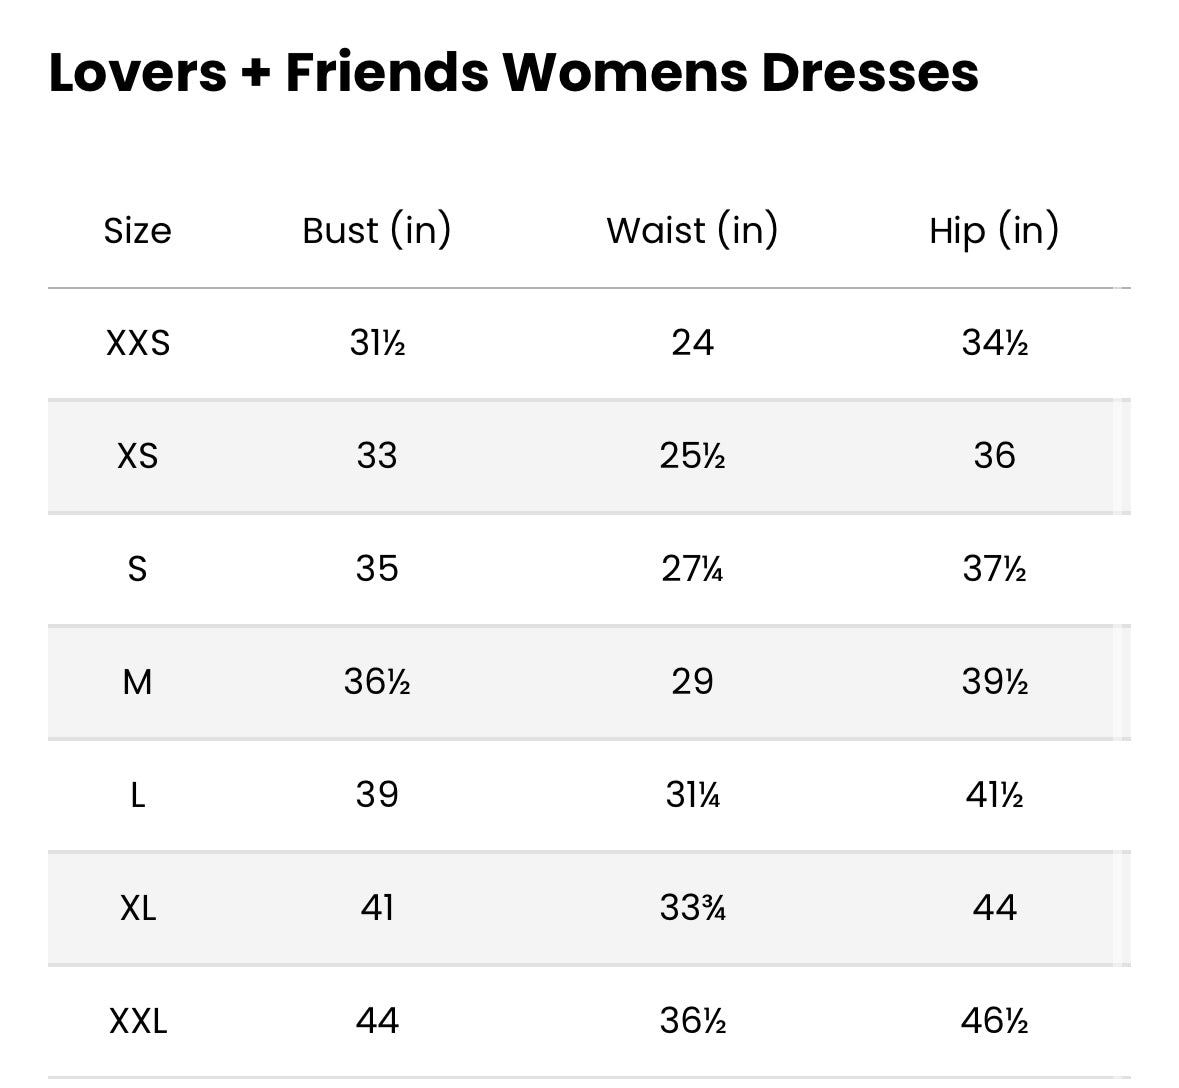The width and height of the screenshot is (1179, 1088).
Task: Select the S size row label
Action: click(138, 569)
